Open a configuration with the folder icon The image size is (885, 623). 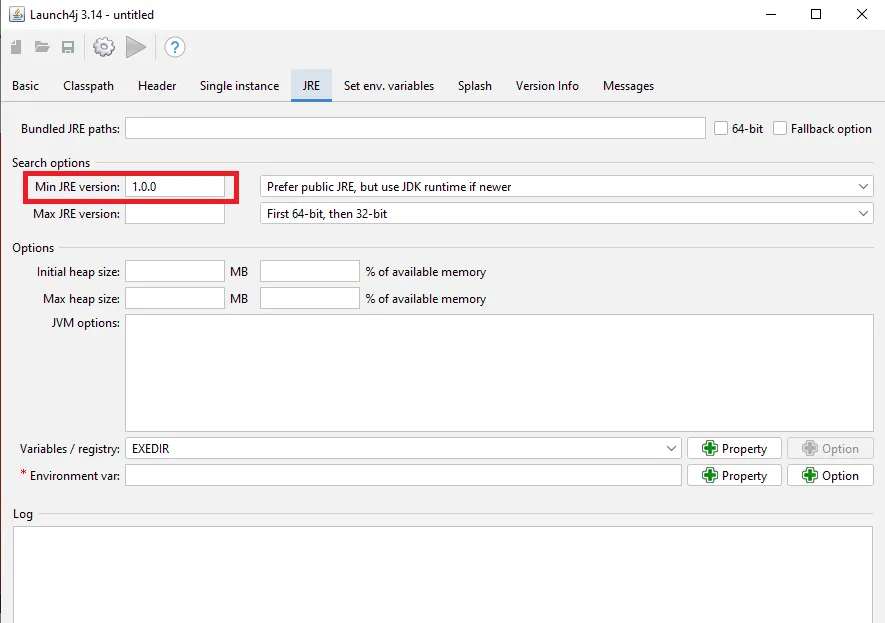(42, 47)
